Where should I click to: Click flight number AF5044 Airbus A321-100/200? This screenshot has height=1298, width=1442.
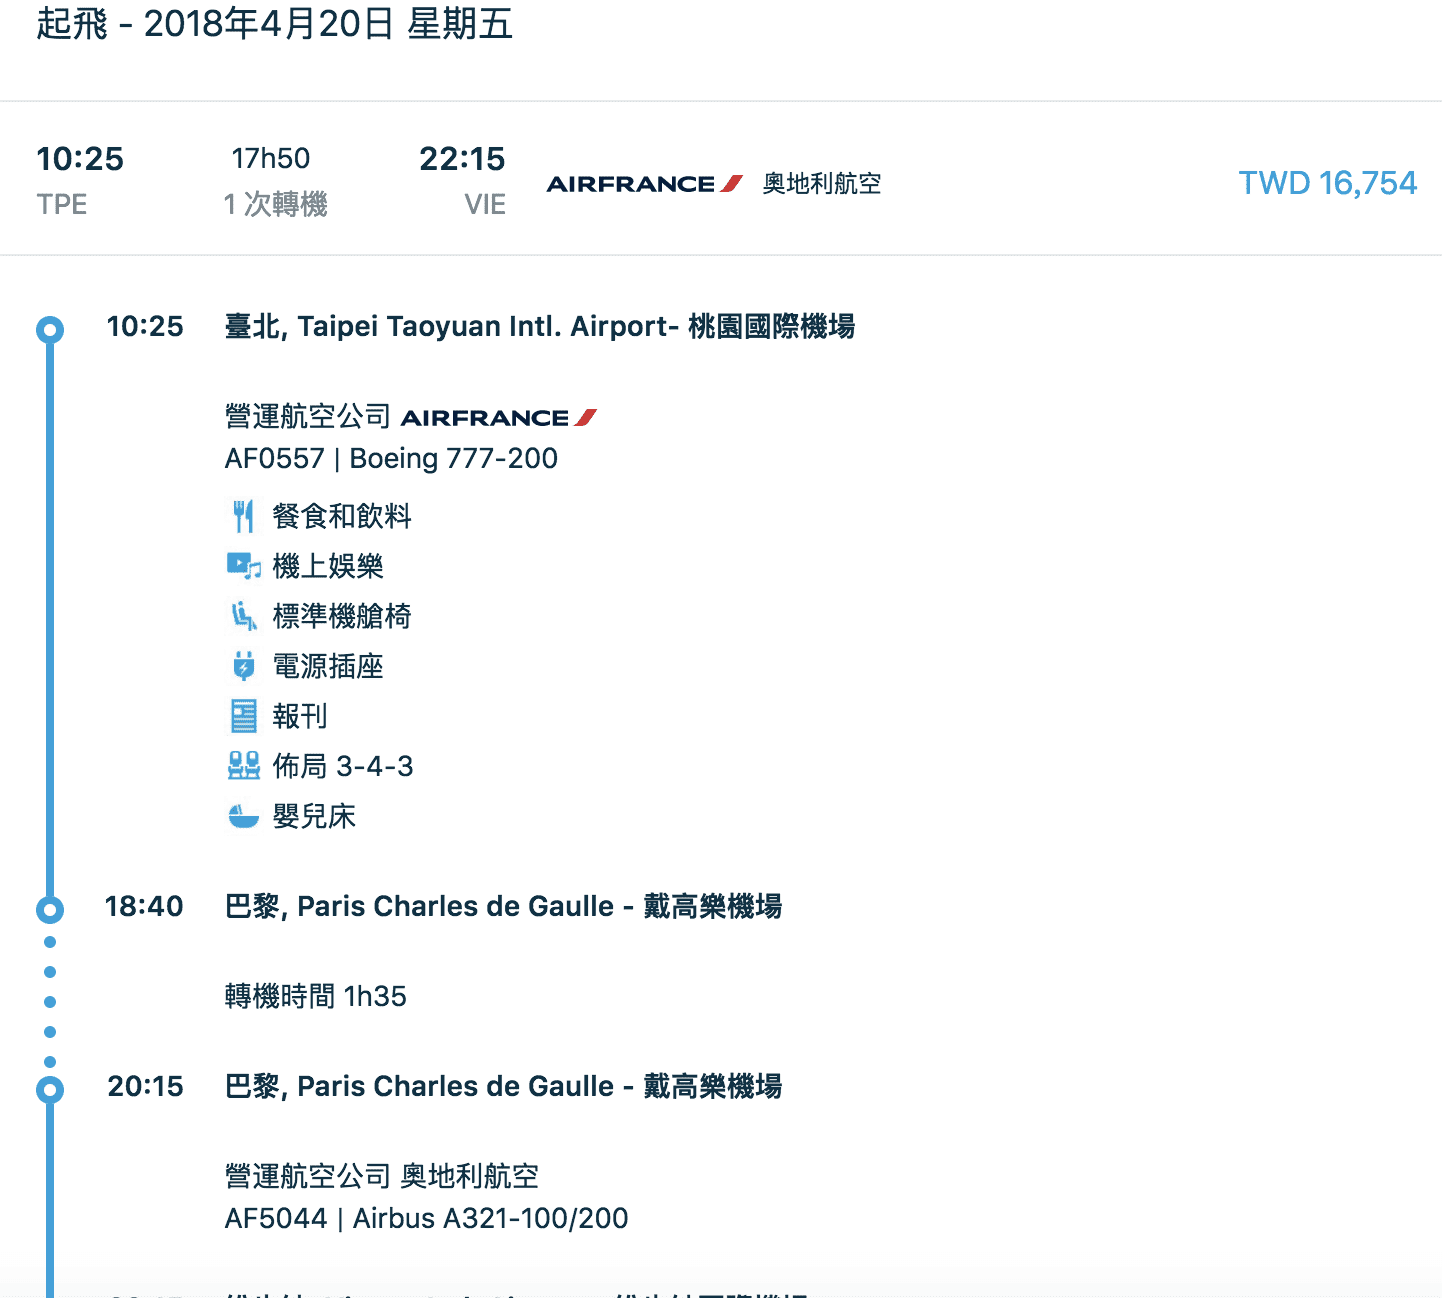coord(427,1218)
